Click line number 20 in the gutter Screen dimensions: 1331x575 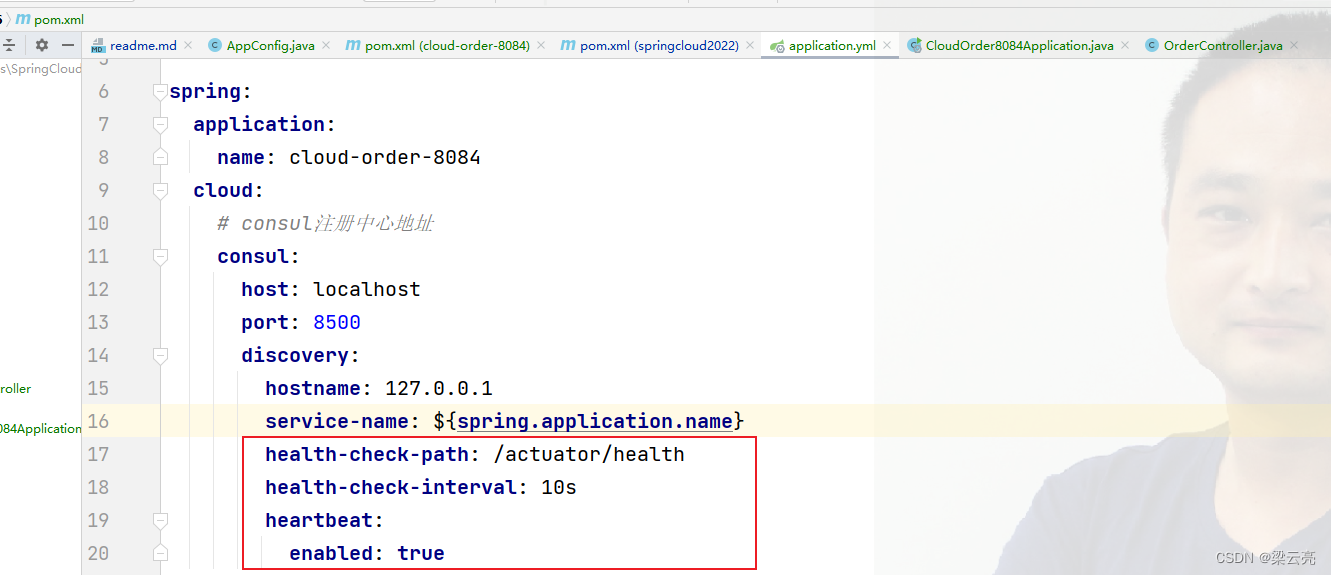98,554
